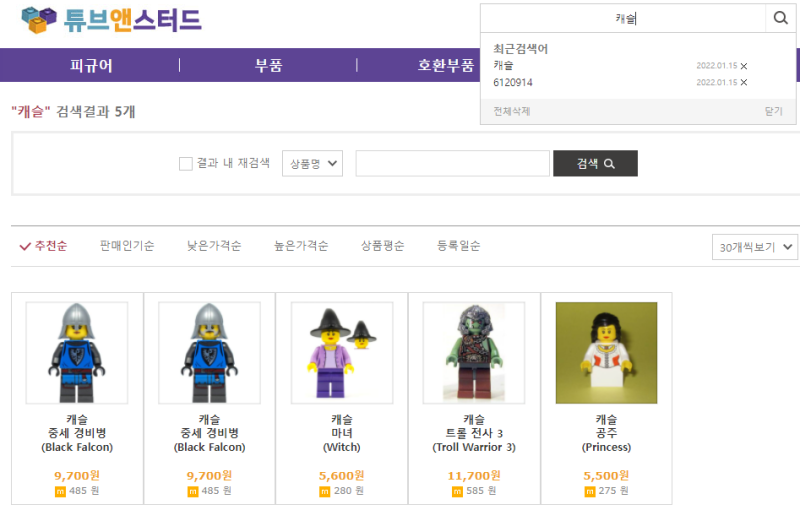The height and width of the screenshot is (510, 800).
Task: Click mileage icon beside 280 원
Action: (324, 492)
